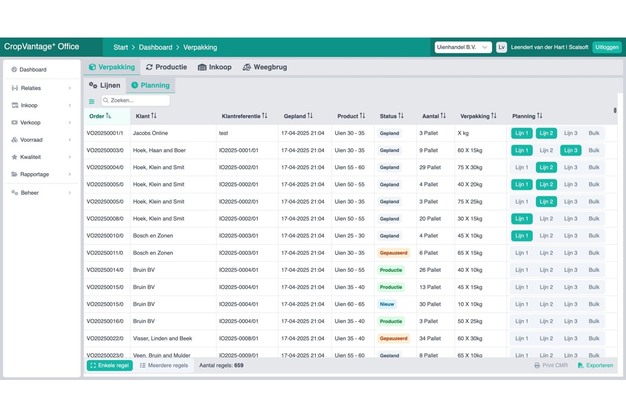Screen dimensions: 626x417
Task: Toggle Lijn 3 for order VO20250003/0
Action: click(570, 150)
